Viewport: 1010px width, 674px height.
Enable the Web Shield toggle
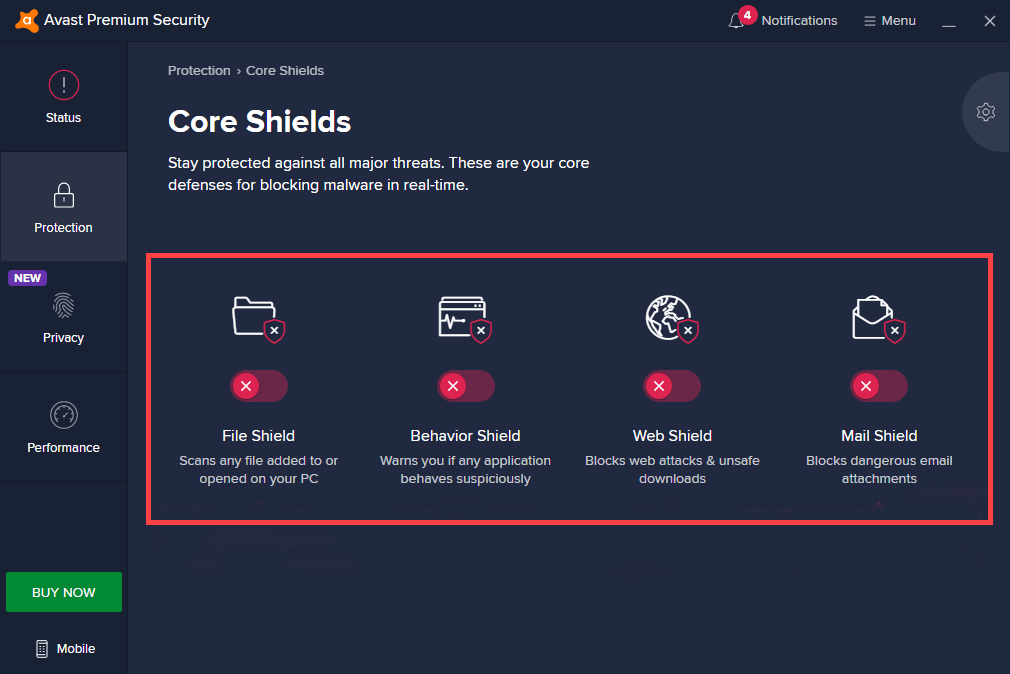pos(672,386)
